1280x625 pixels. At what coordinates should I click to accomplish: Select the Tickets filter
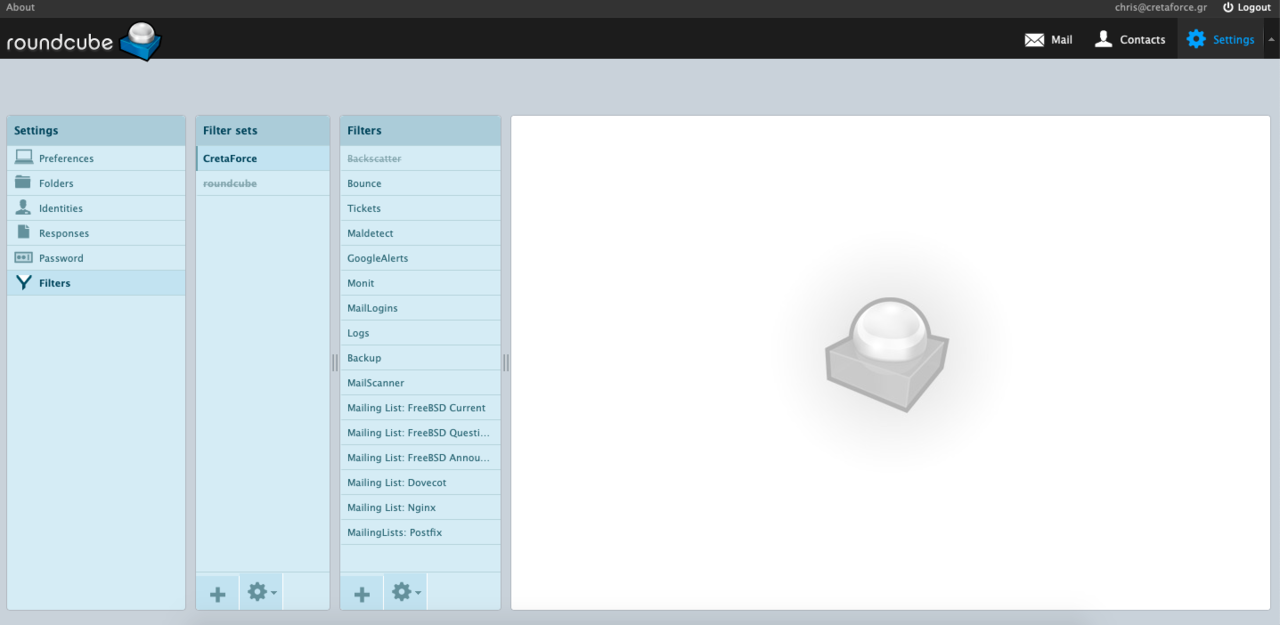(420, 208)
